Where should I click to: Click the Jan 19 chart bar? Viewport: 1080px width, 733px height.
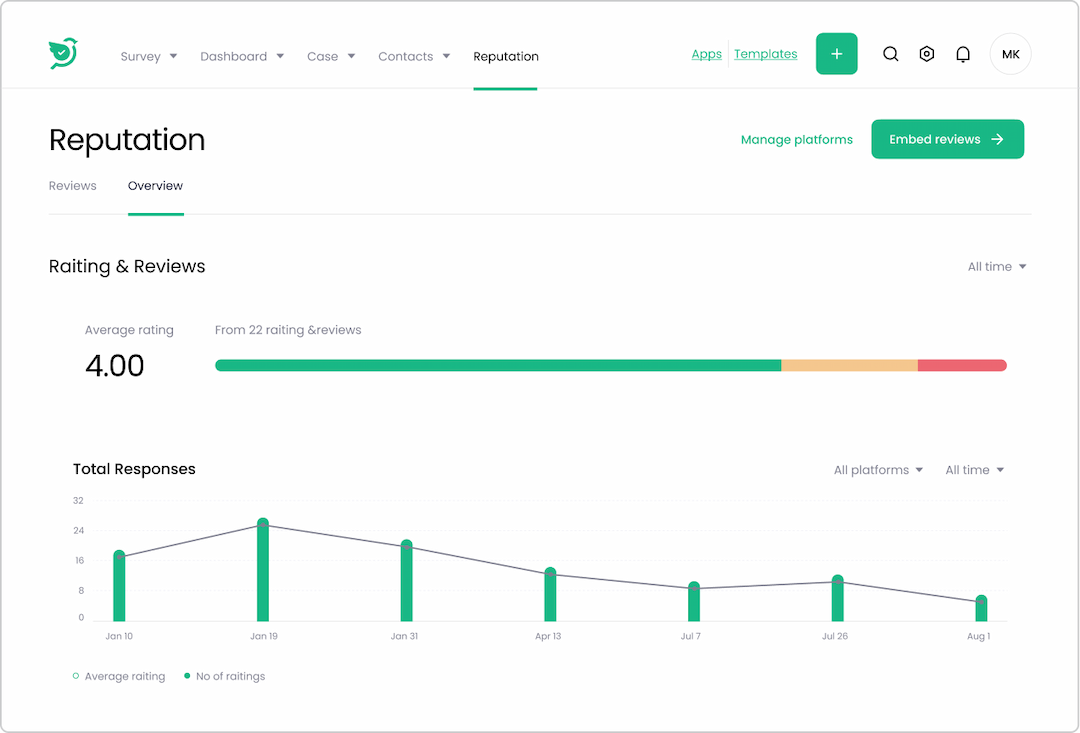click(263, 571)
